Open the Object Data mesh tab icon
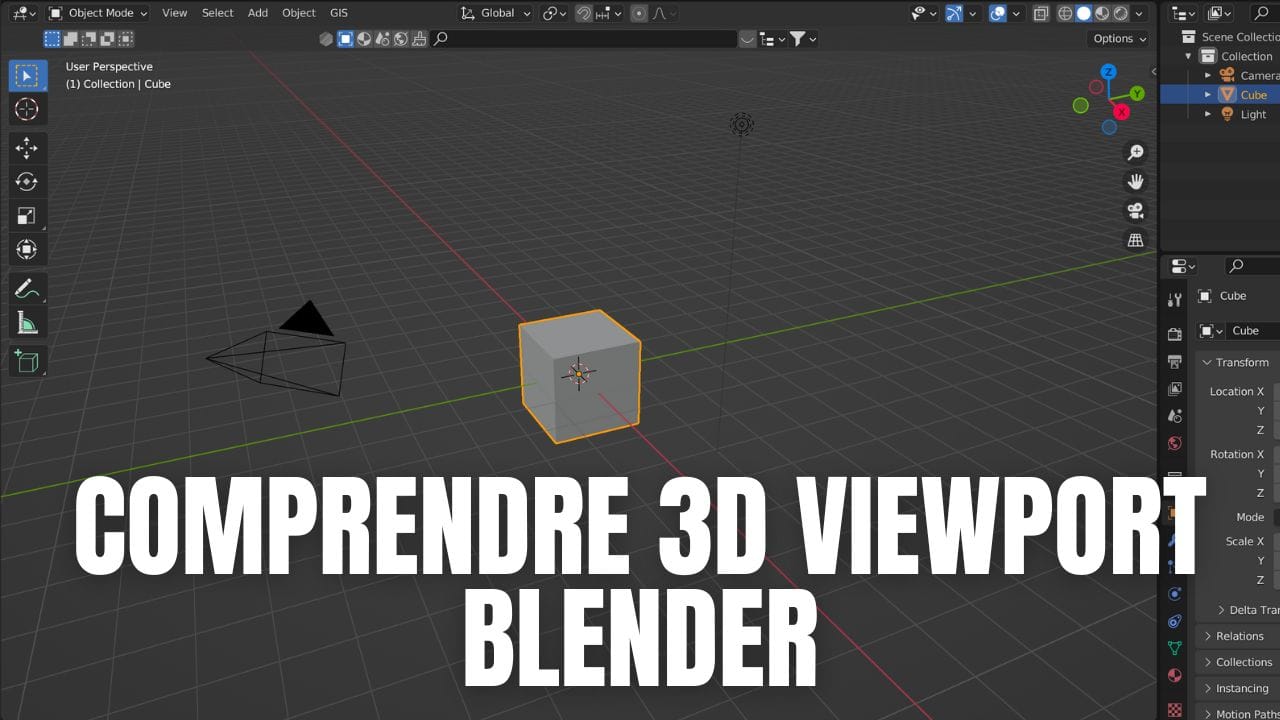 tap(1175, 648)
